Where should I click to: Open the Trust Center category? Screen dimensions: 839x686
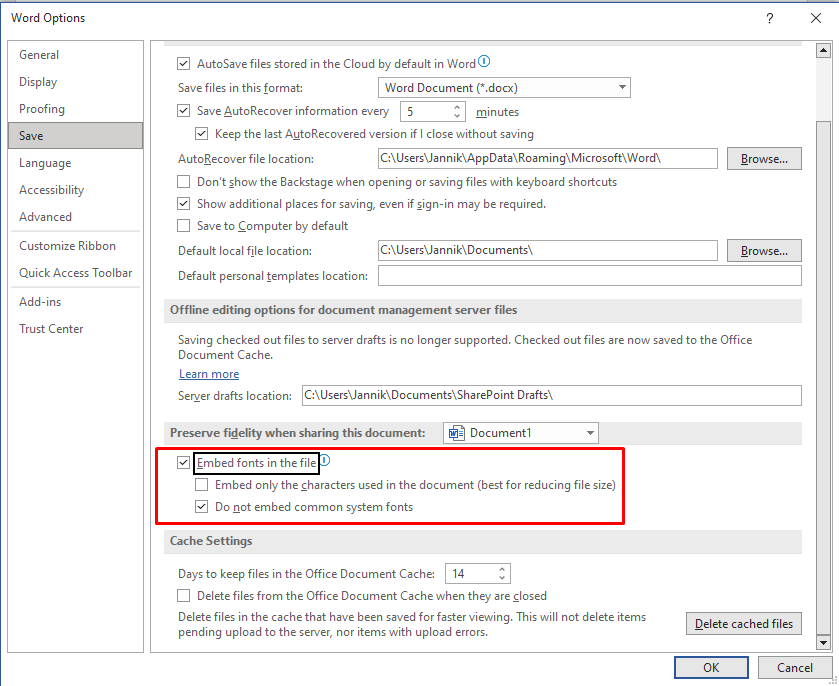[75, 329]
